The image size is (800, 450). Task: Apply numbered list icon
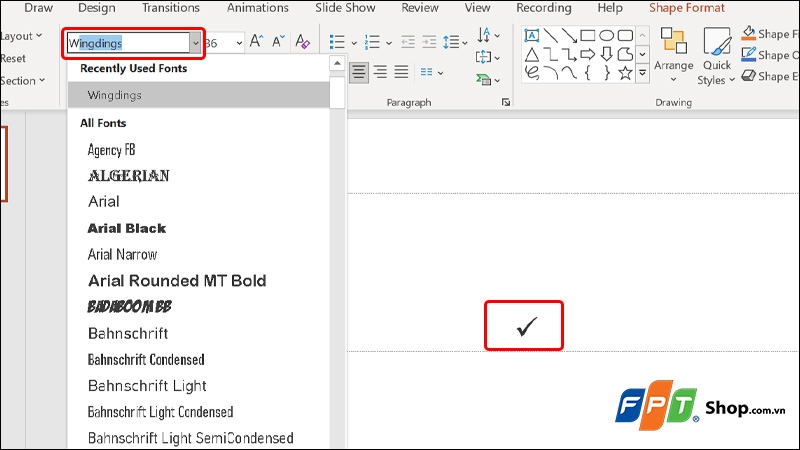372,42
